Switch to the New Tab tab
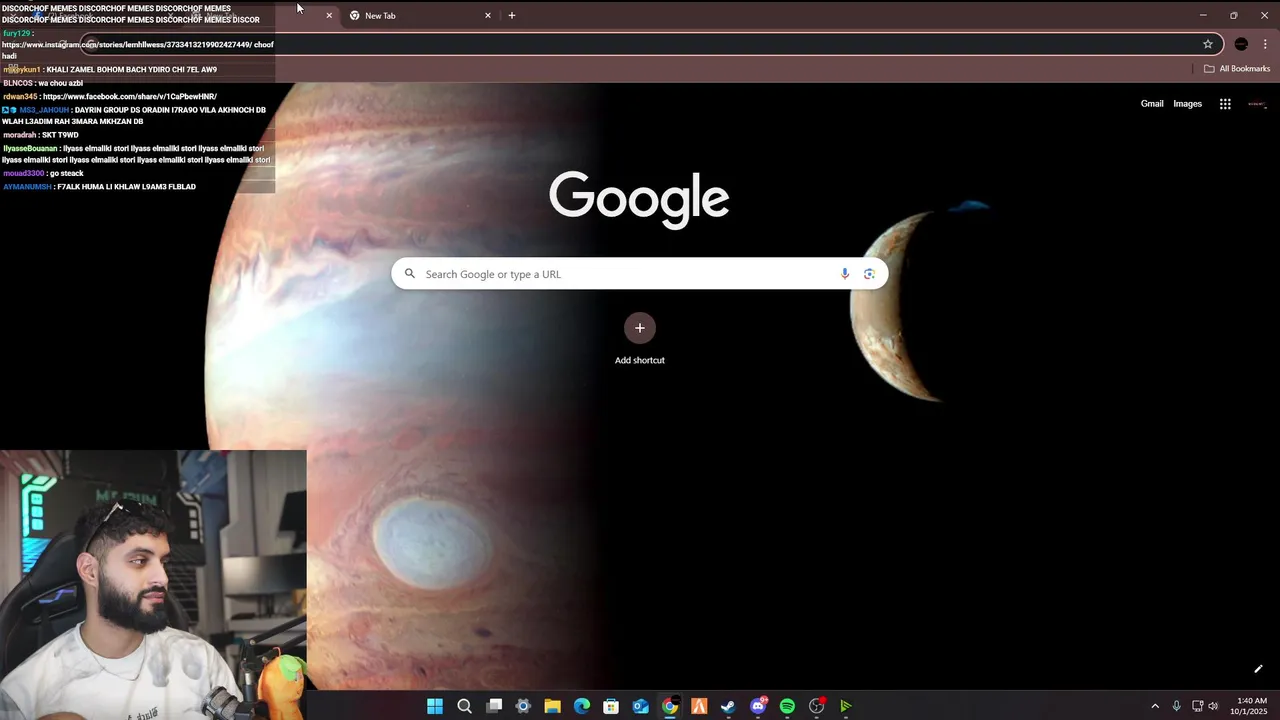1280x720 pixels. click(420, 15)
